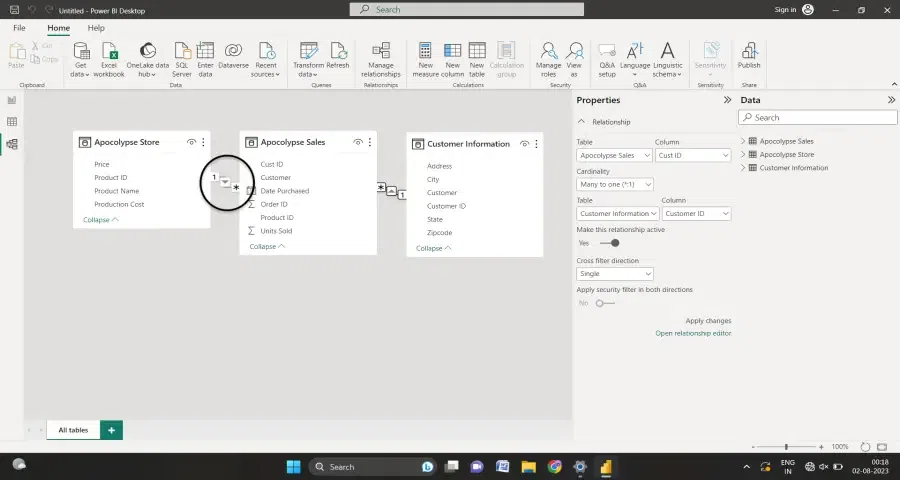Open the File menu
The width and height of the screenshot is (900, 480).
pyautogui.click(x=19, y=28)
